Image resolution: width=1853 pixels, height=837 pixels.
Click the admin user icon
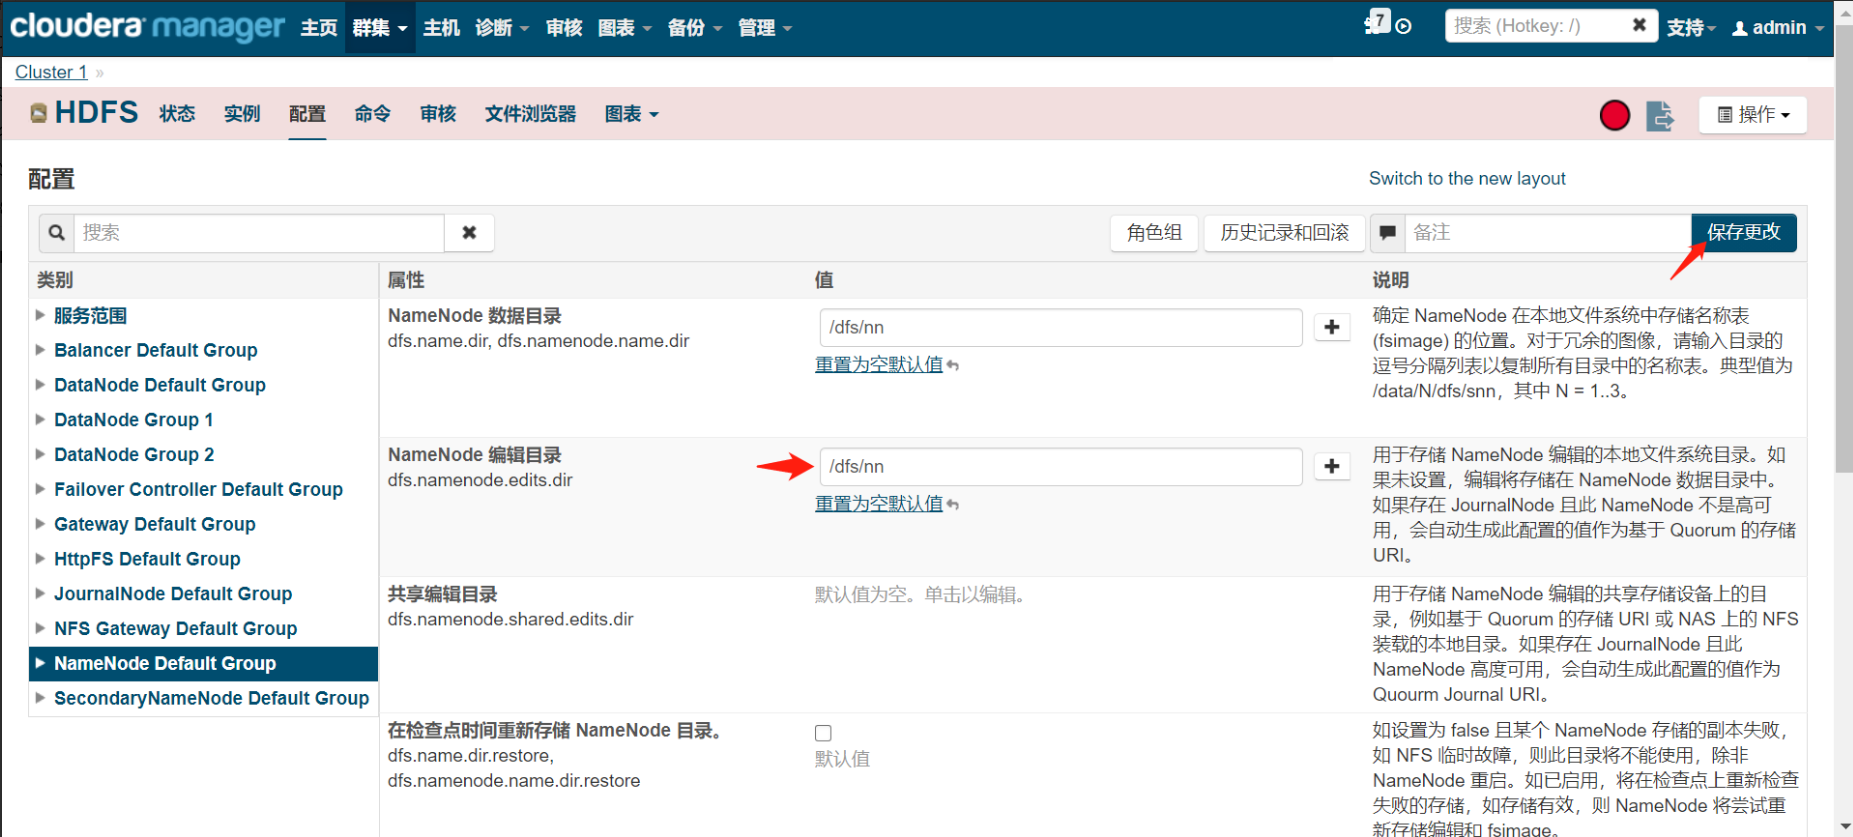coord(1740,28)
